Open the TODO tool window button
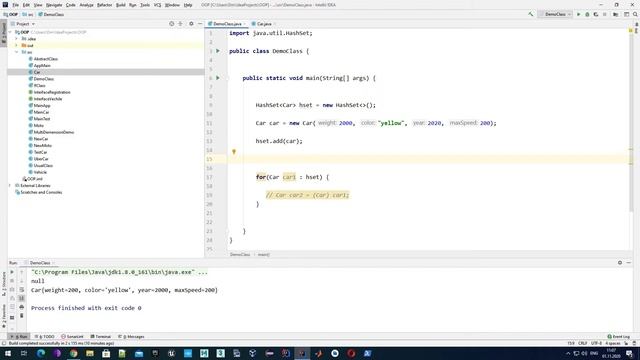The height and width of the screenshot is (360, 640). pos(45,337)
